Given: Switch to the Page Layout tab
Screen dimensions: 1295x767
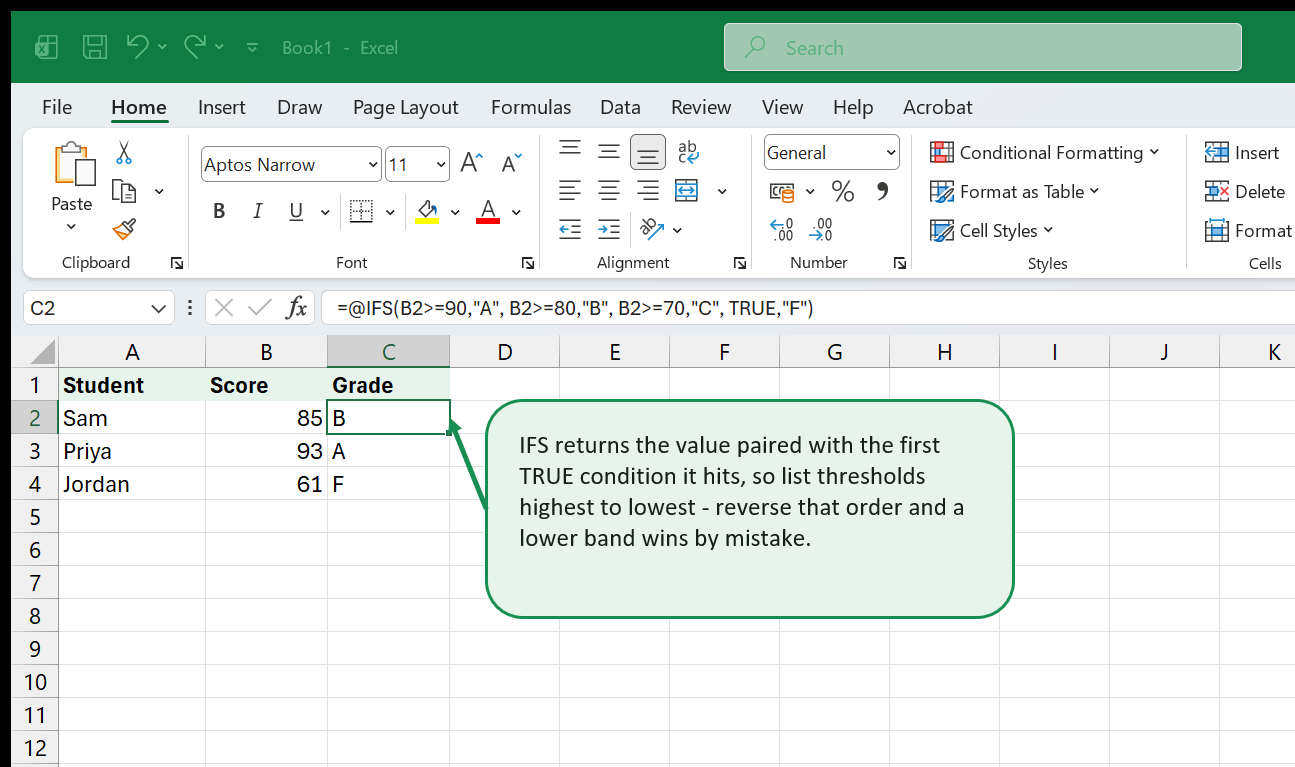Looking at the screenshot, I should coord(405,107).
